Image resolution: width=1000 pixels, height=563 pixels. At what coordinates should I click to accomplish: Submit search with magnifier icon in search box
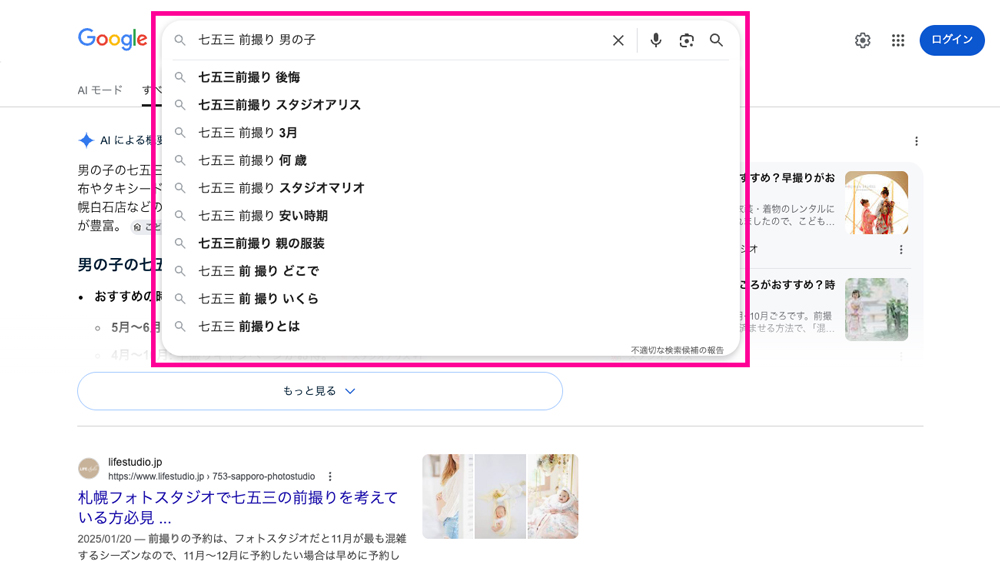click(716, 40)
